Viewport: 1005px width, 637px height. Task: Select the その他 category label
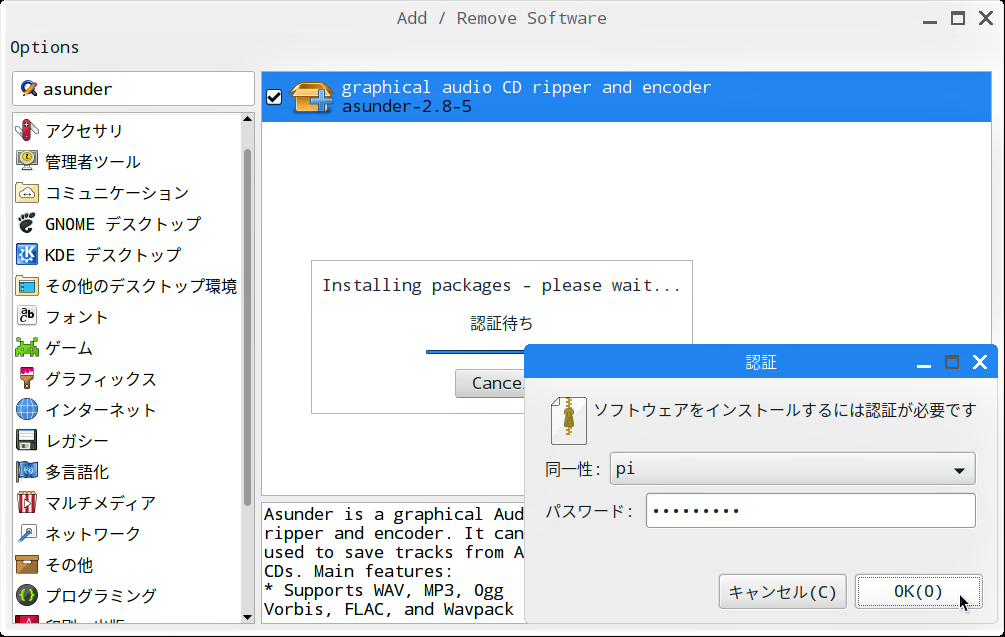(x=69, y=565)
